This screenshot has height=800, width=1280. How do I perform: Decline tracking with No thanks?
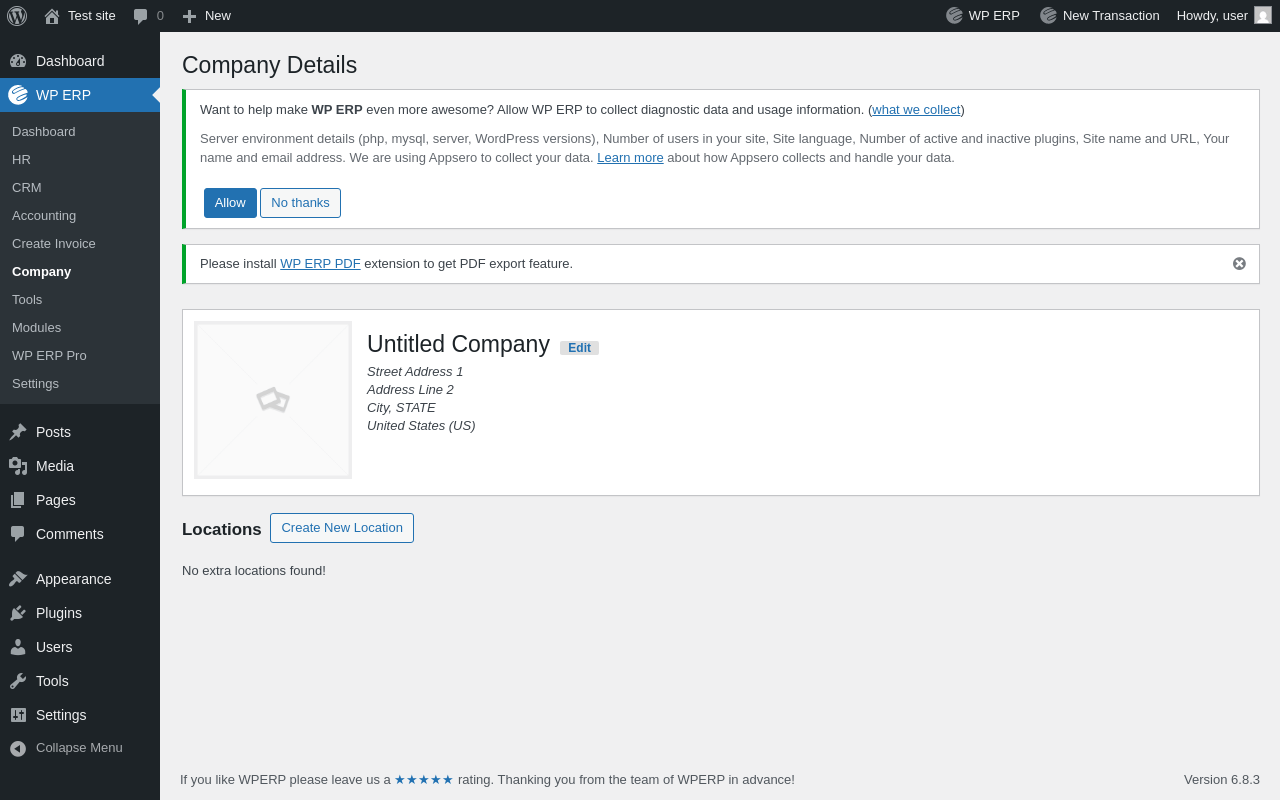pyautogui.click(x=300, y=203)
